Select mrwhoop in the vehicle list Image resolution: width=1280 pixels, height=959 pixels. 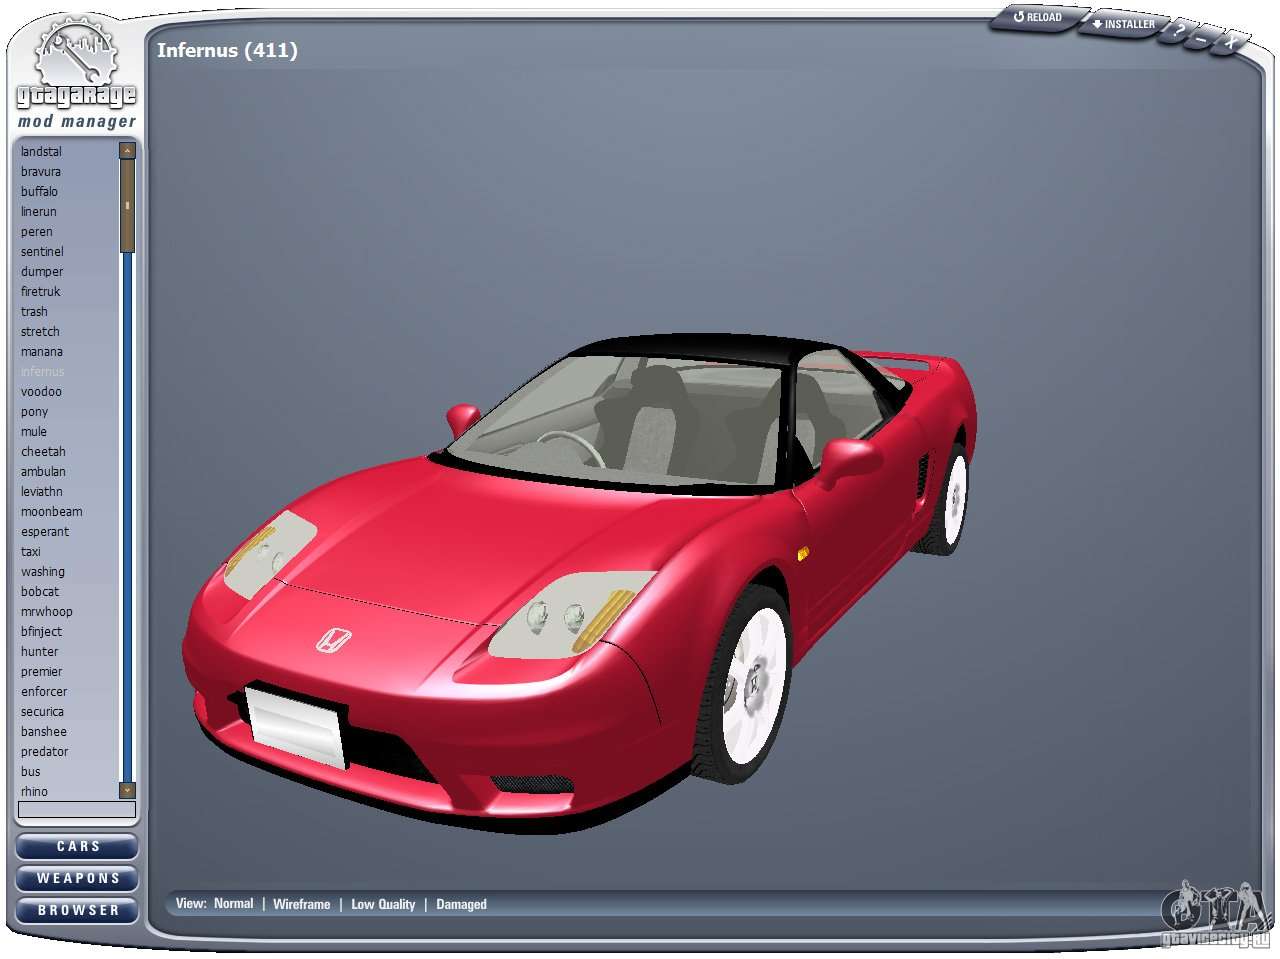pyautogui.click(x=47, y=612)
